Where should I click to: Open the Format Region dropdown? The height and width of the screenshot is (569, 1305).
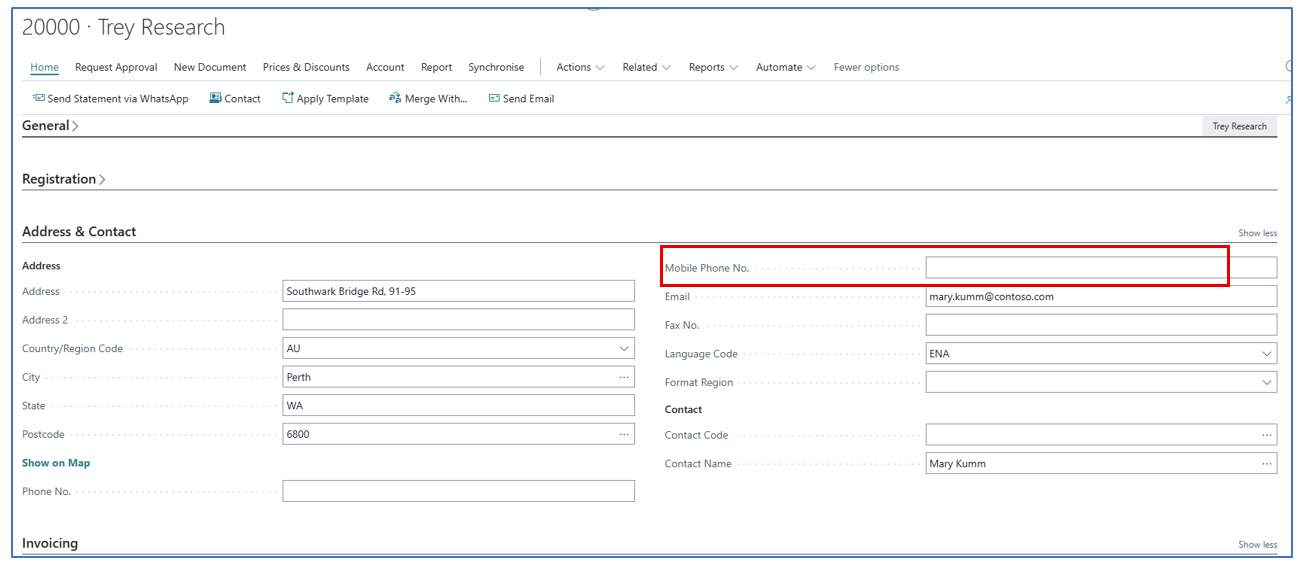tap(1267, 383)
